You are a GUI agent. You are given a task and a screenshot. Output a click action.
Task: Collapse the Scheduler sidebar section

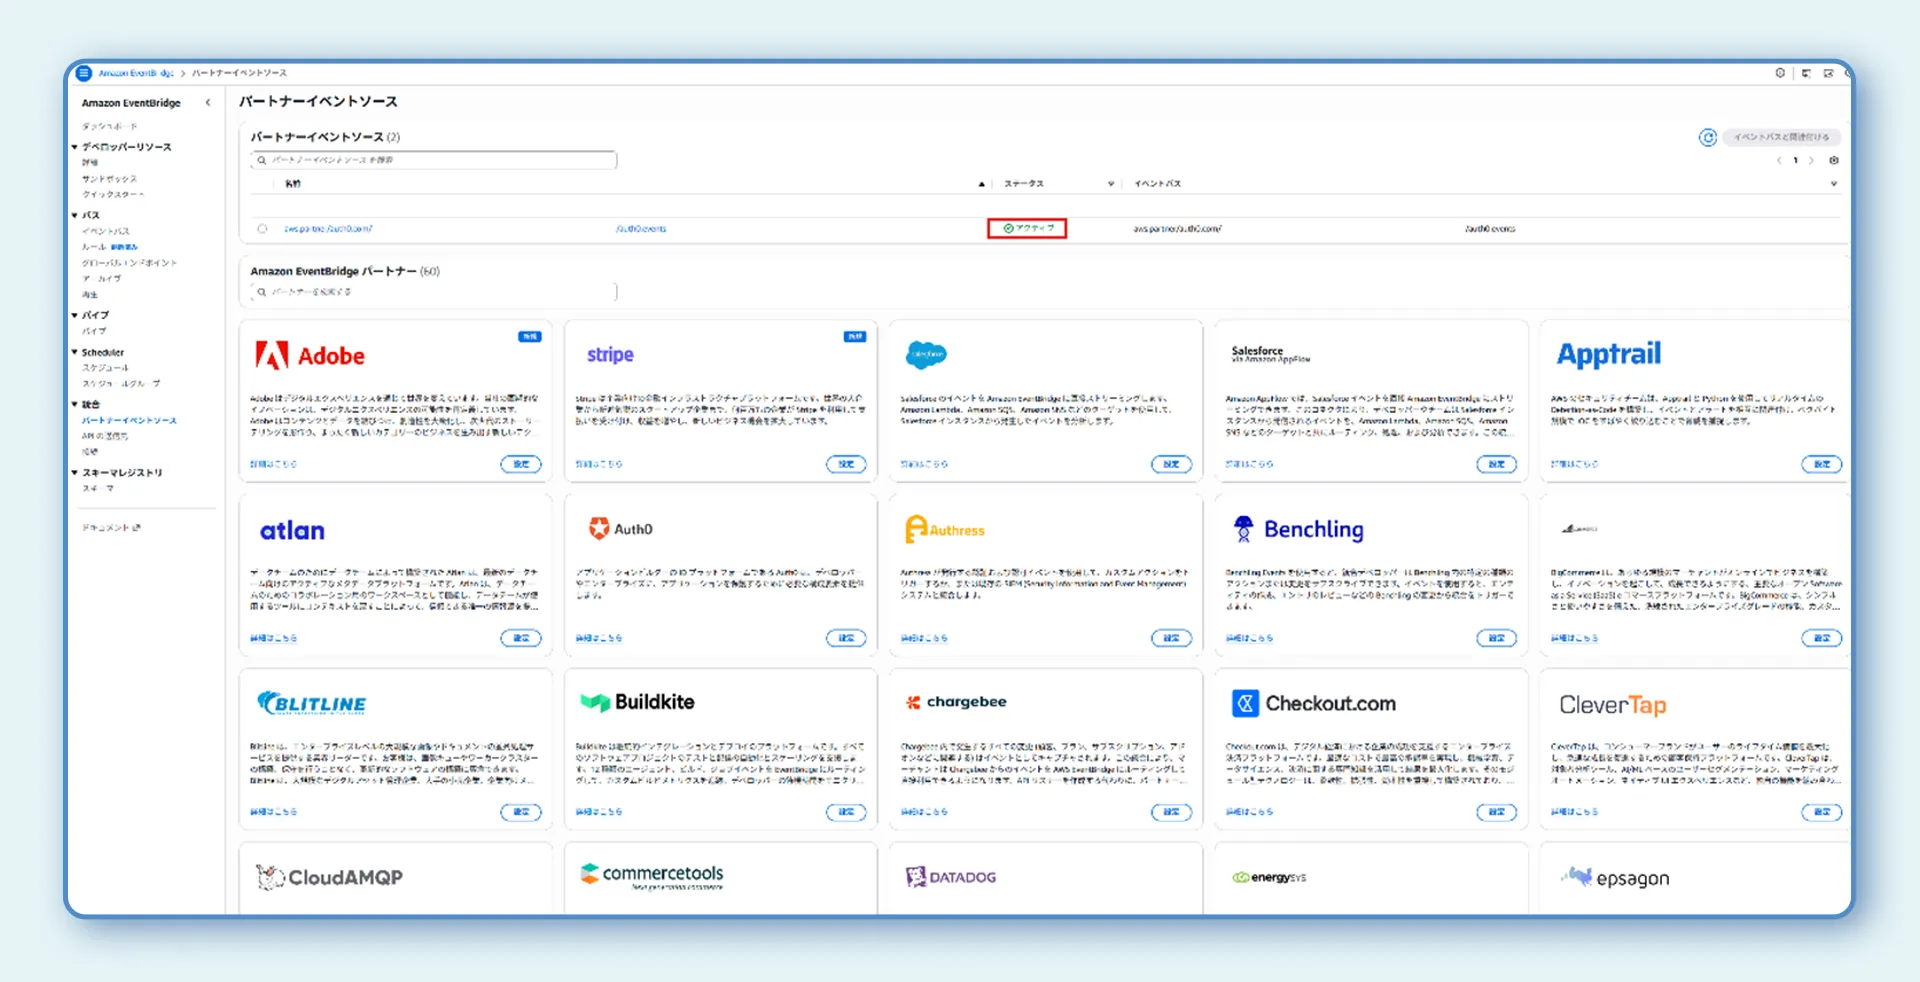[75, 352]
